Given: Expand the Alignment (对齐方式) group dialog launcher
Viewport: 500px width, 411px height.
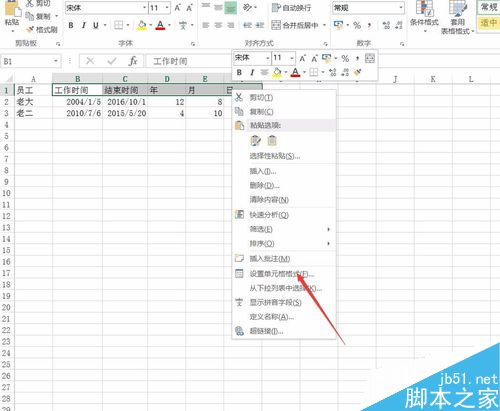Looking at the screenshot, I should [325, 44].
